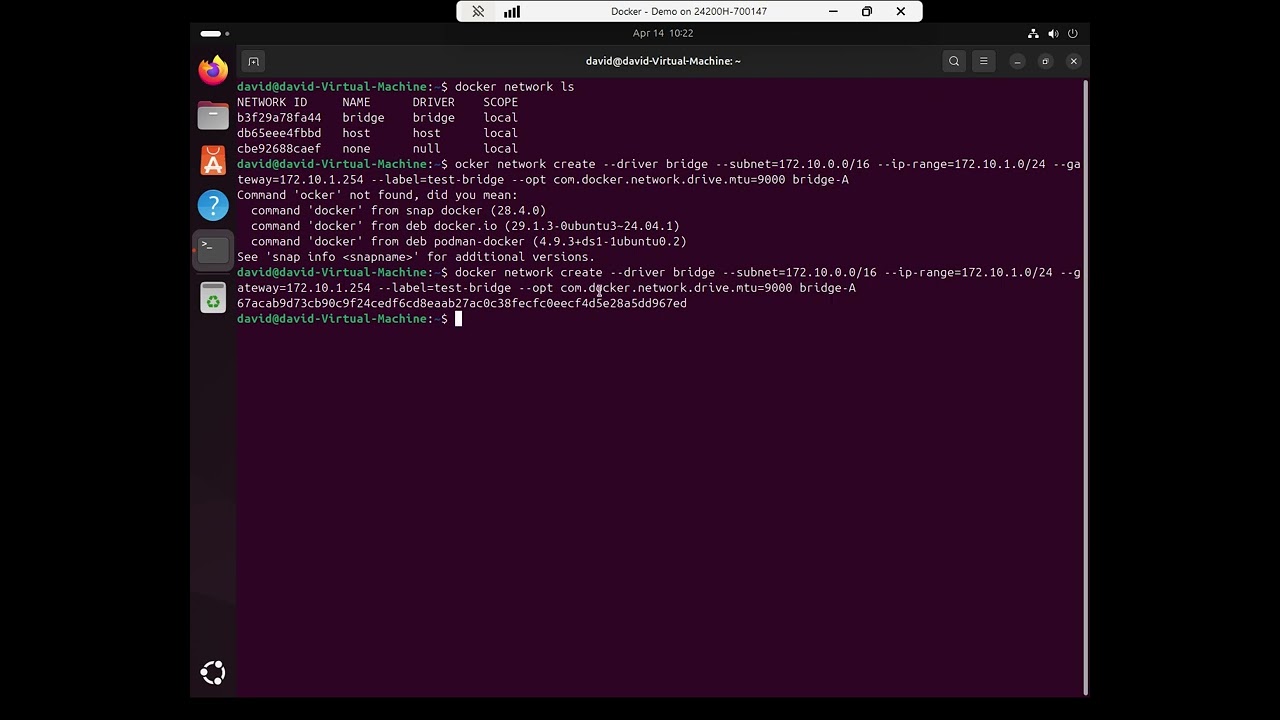Open the power icon in the system menu
This screenshot has width=1280, height=720.
tap(1073, 33)
